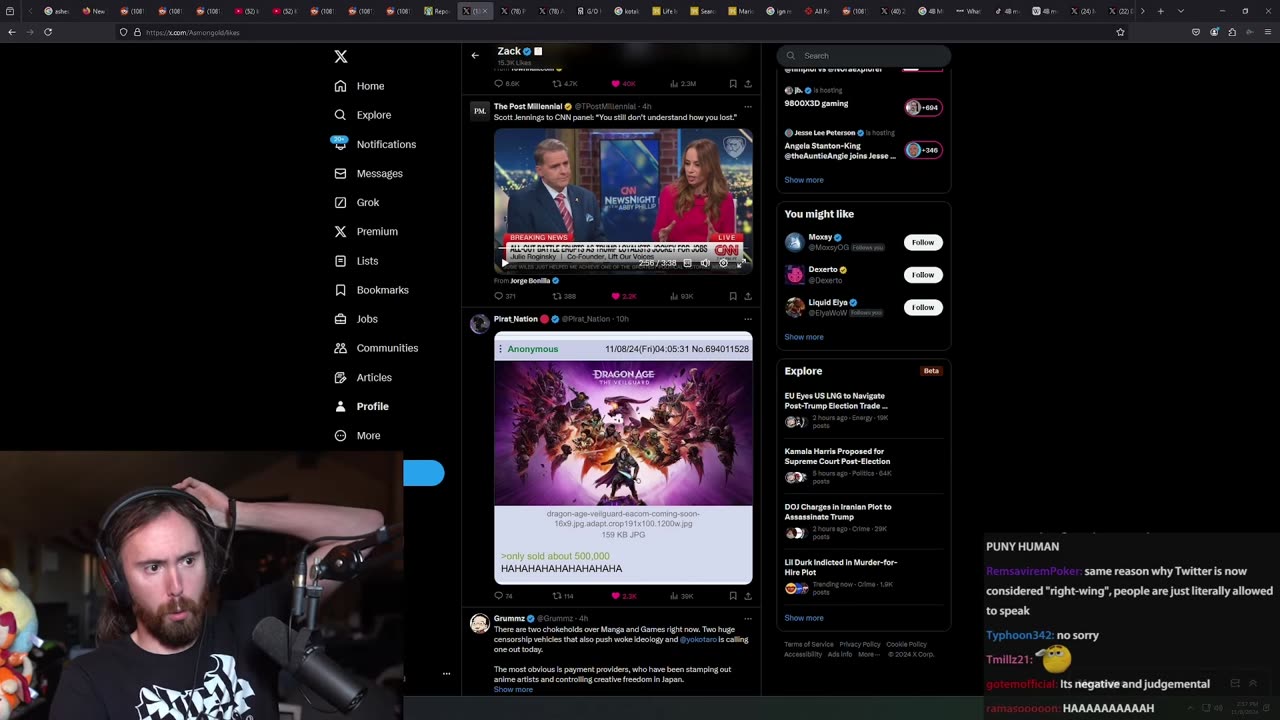Image resolution: width=1280 pixels, height=720 pixels.
Task: Follow Moxsy
Action: click(923, 242)
